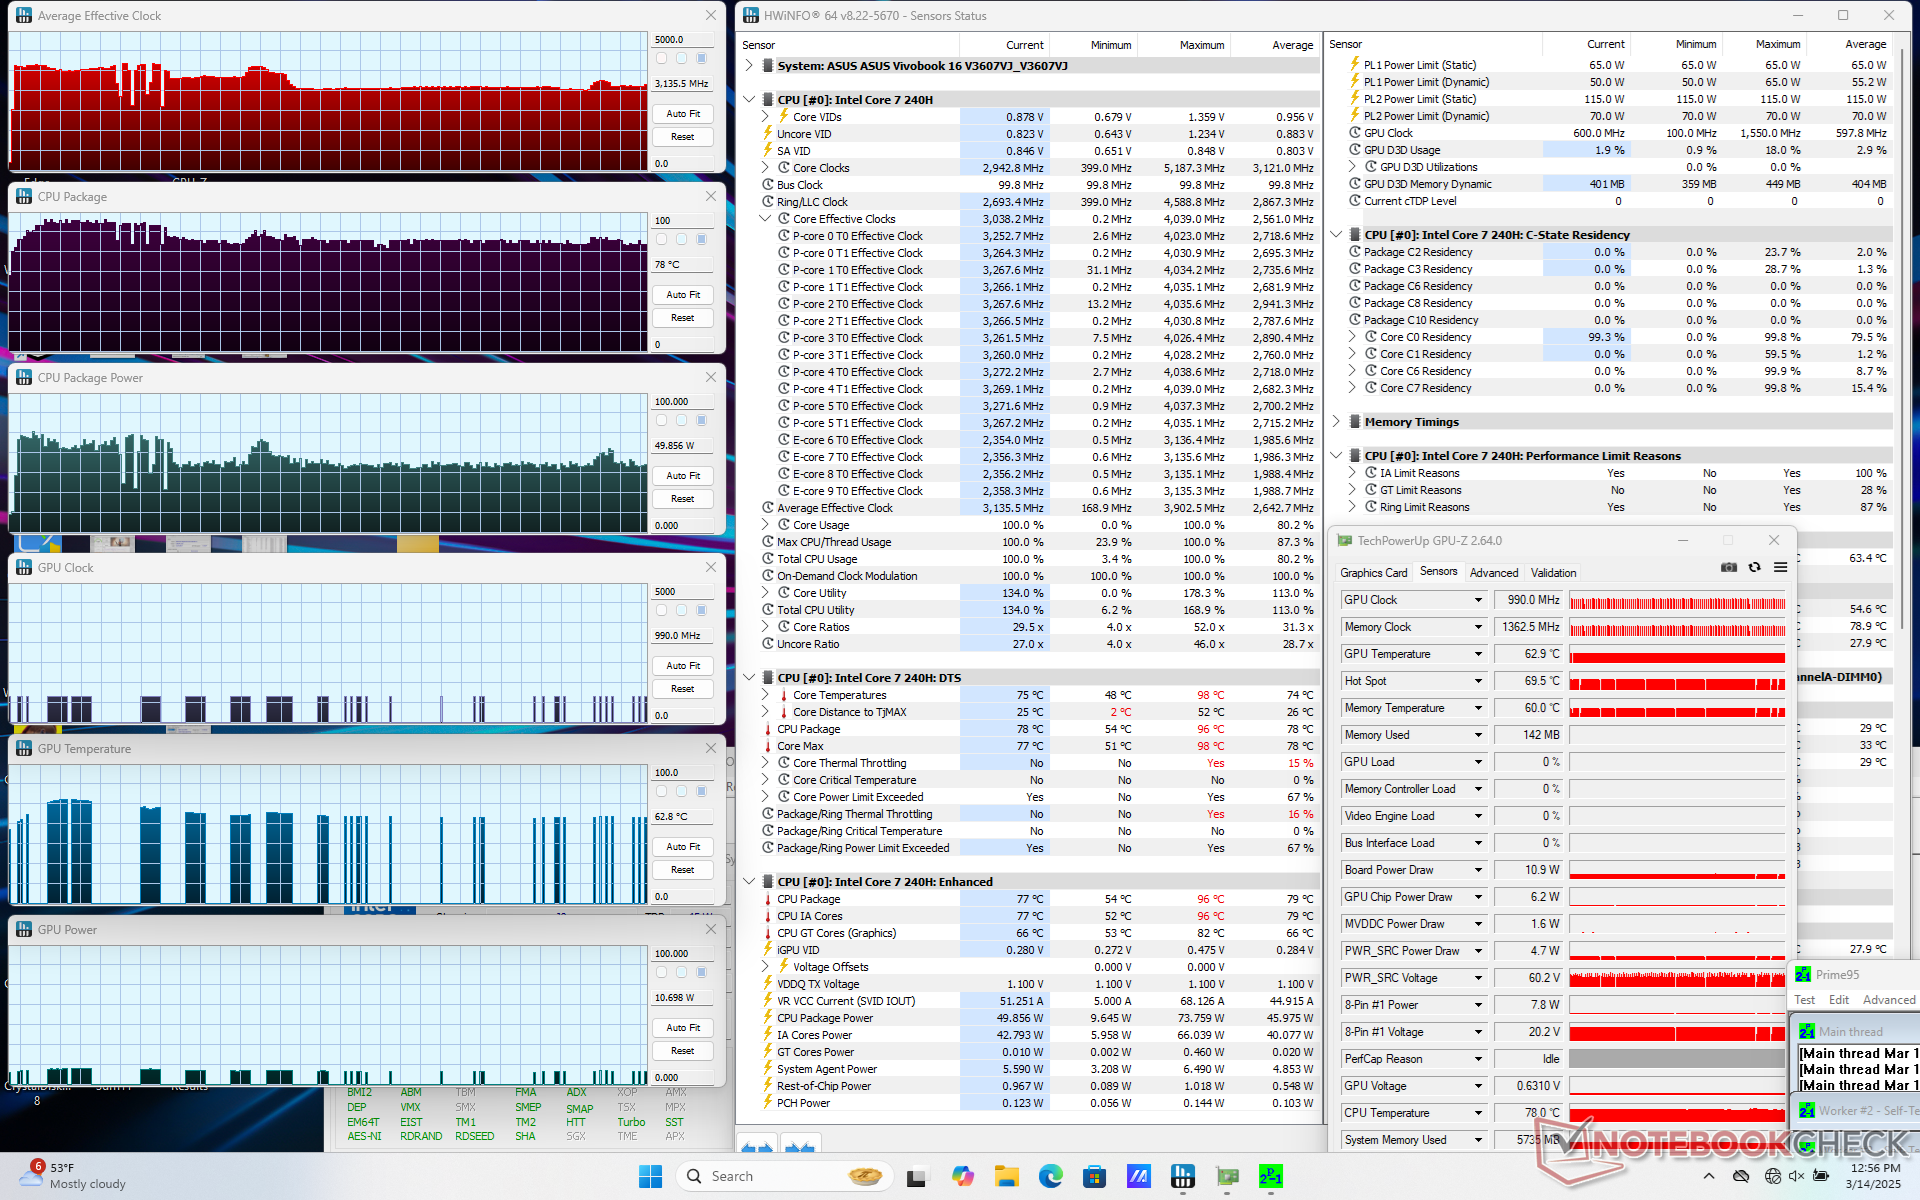The image size is (1920, 1200).
Task: Click the muted volume tray icon
Action: pyautogui.click(x=1796, y=1176)
